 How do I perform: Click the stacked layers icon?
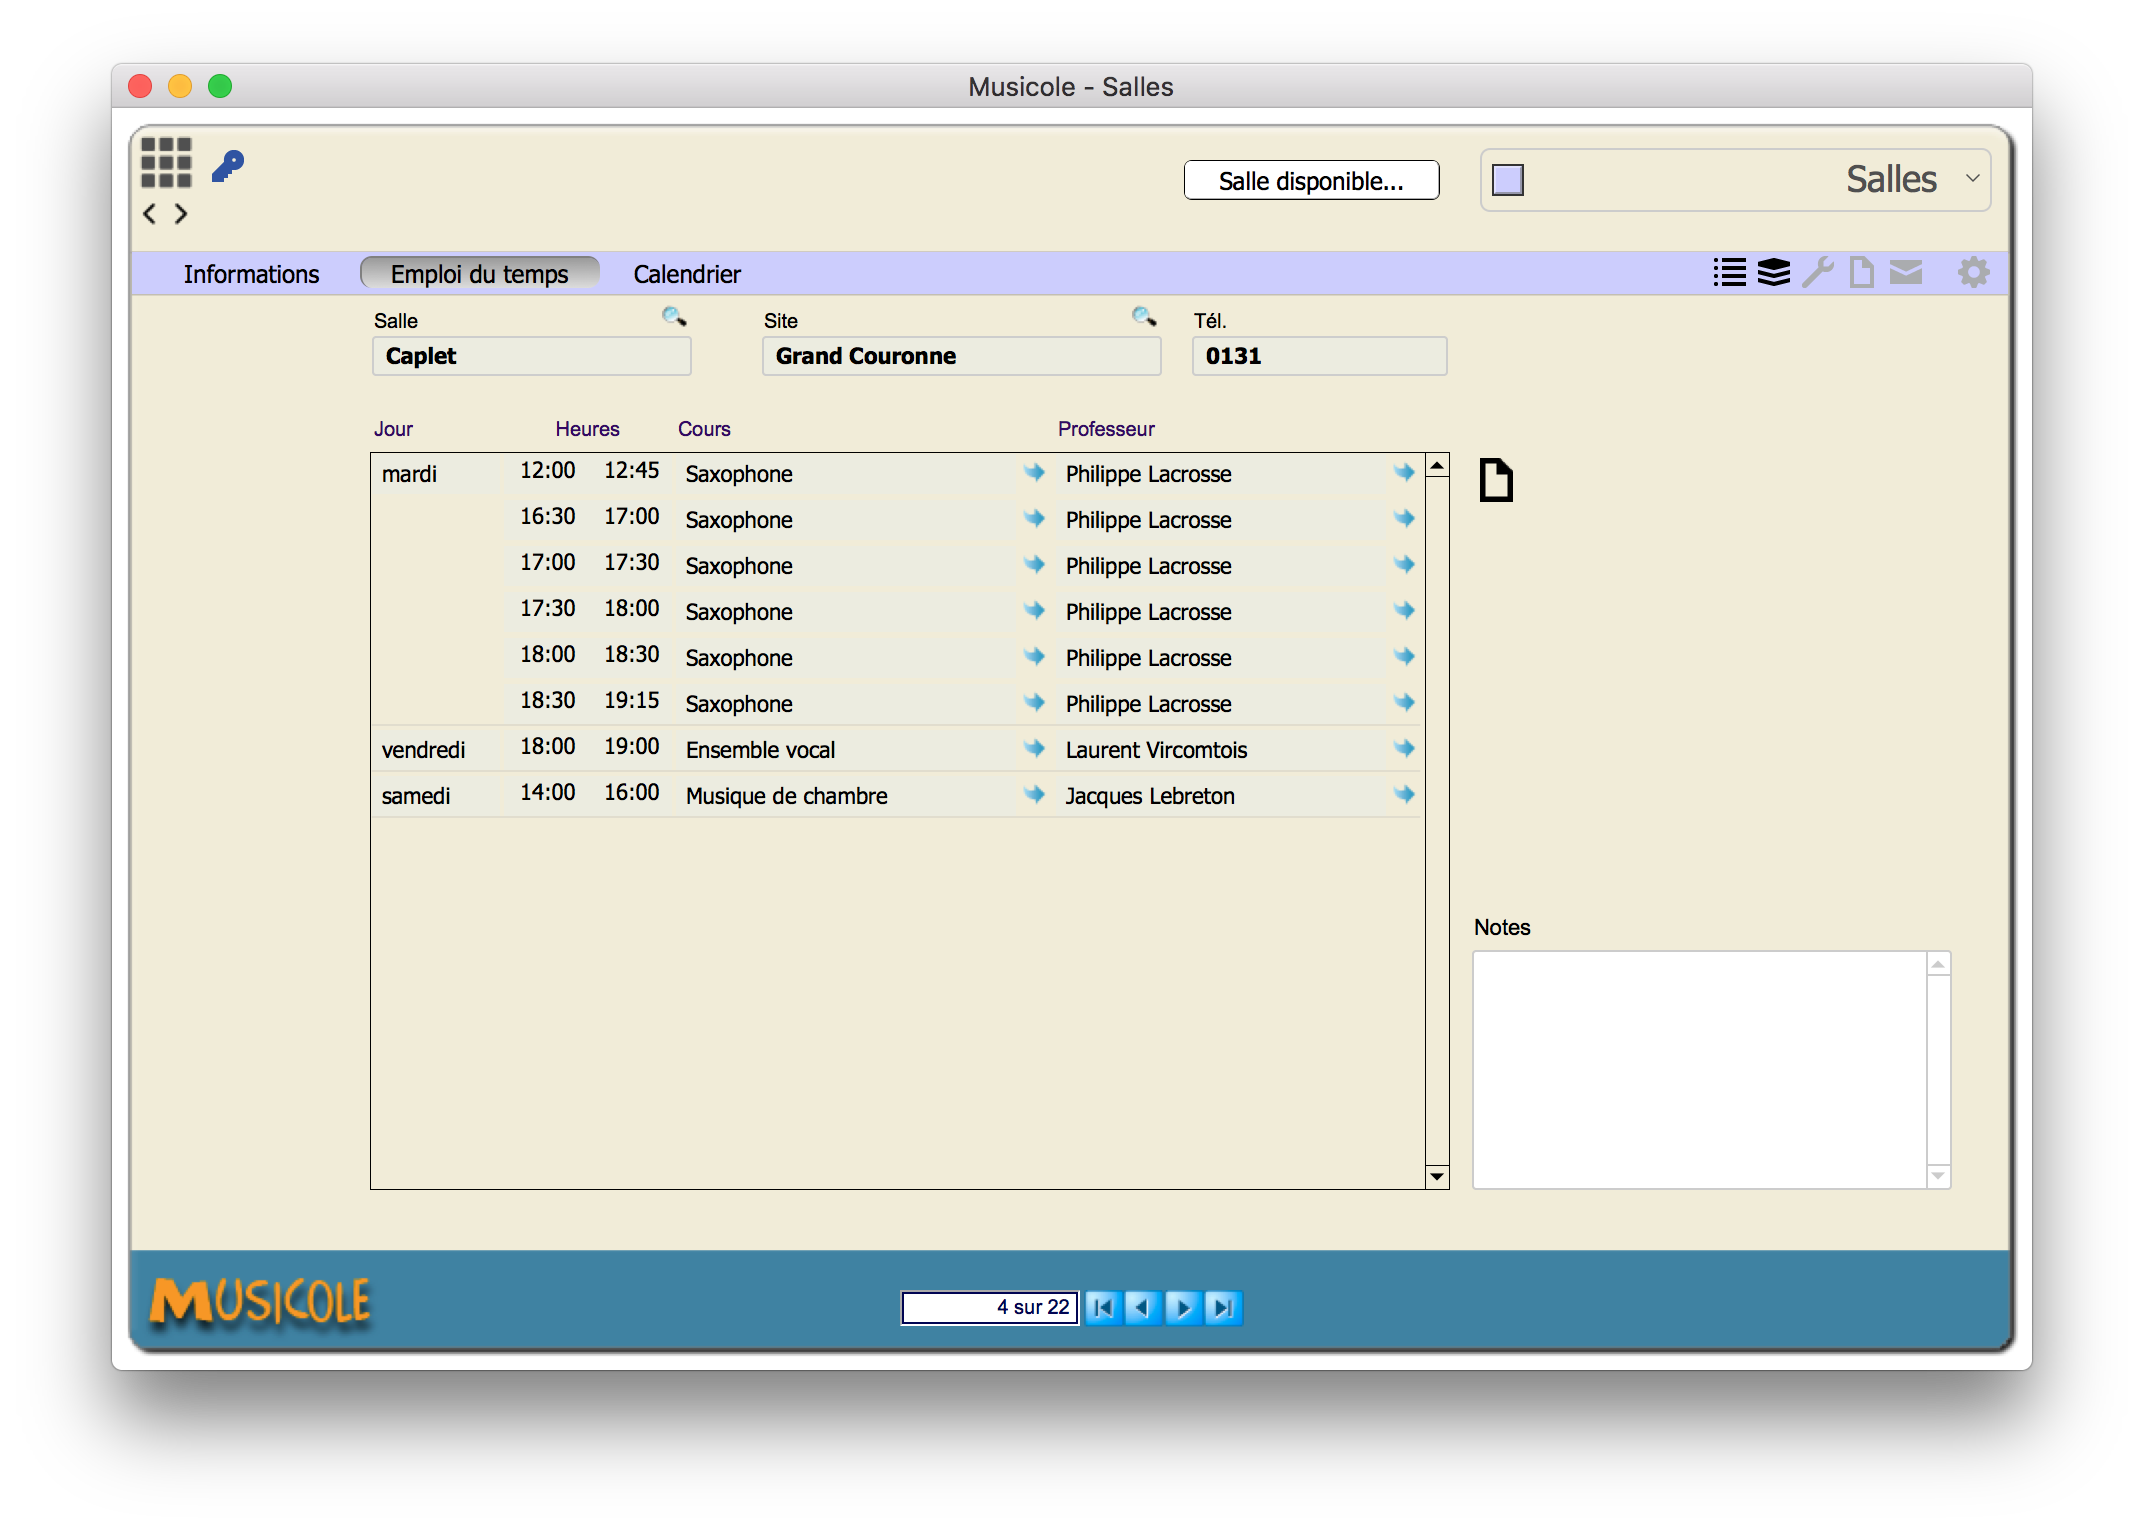point(1774,272)
